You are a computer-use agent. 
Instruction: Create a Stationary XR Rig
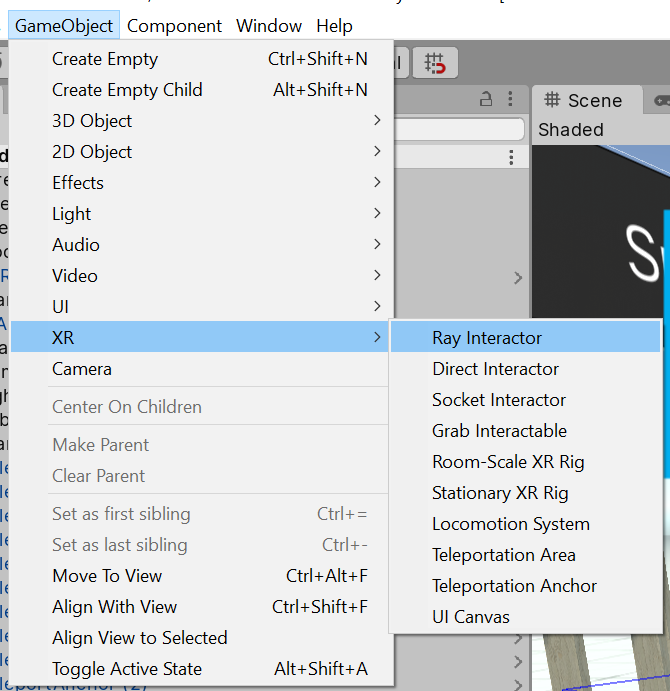[525, 493]
